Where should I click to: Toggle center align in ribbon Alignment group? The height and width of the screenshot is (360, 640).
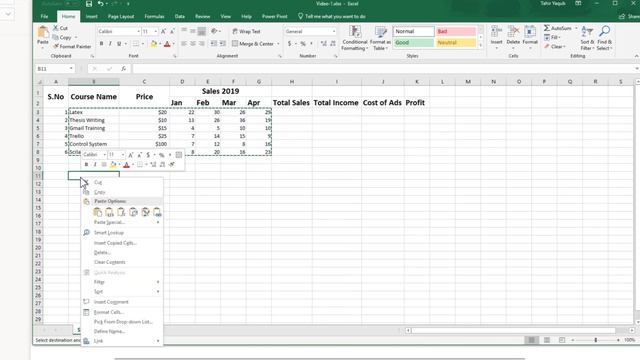[193, 43]
